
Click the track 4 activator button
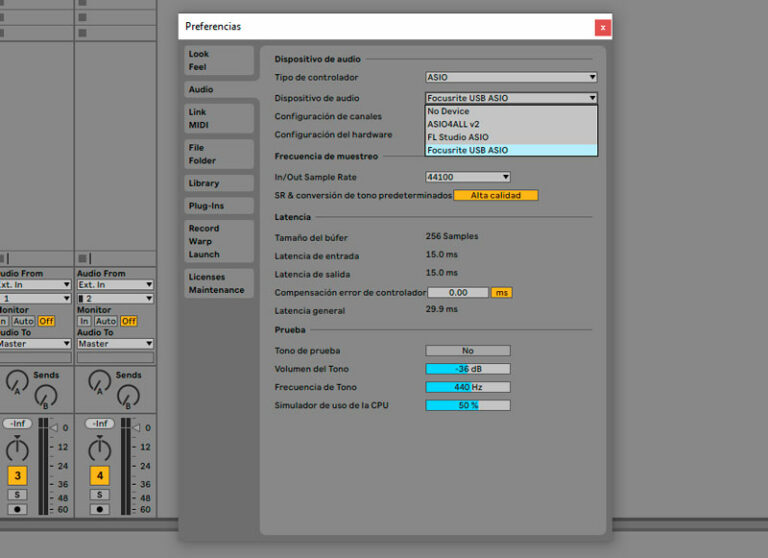pos(99,475)
